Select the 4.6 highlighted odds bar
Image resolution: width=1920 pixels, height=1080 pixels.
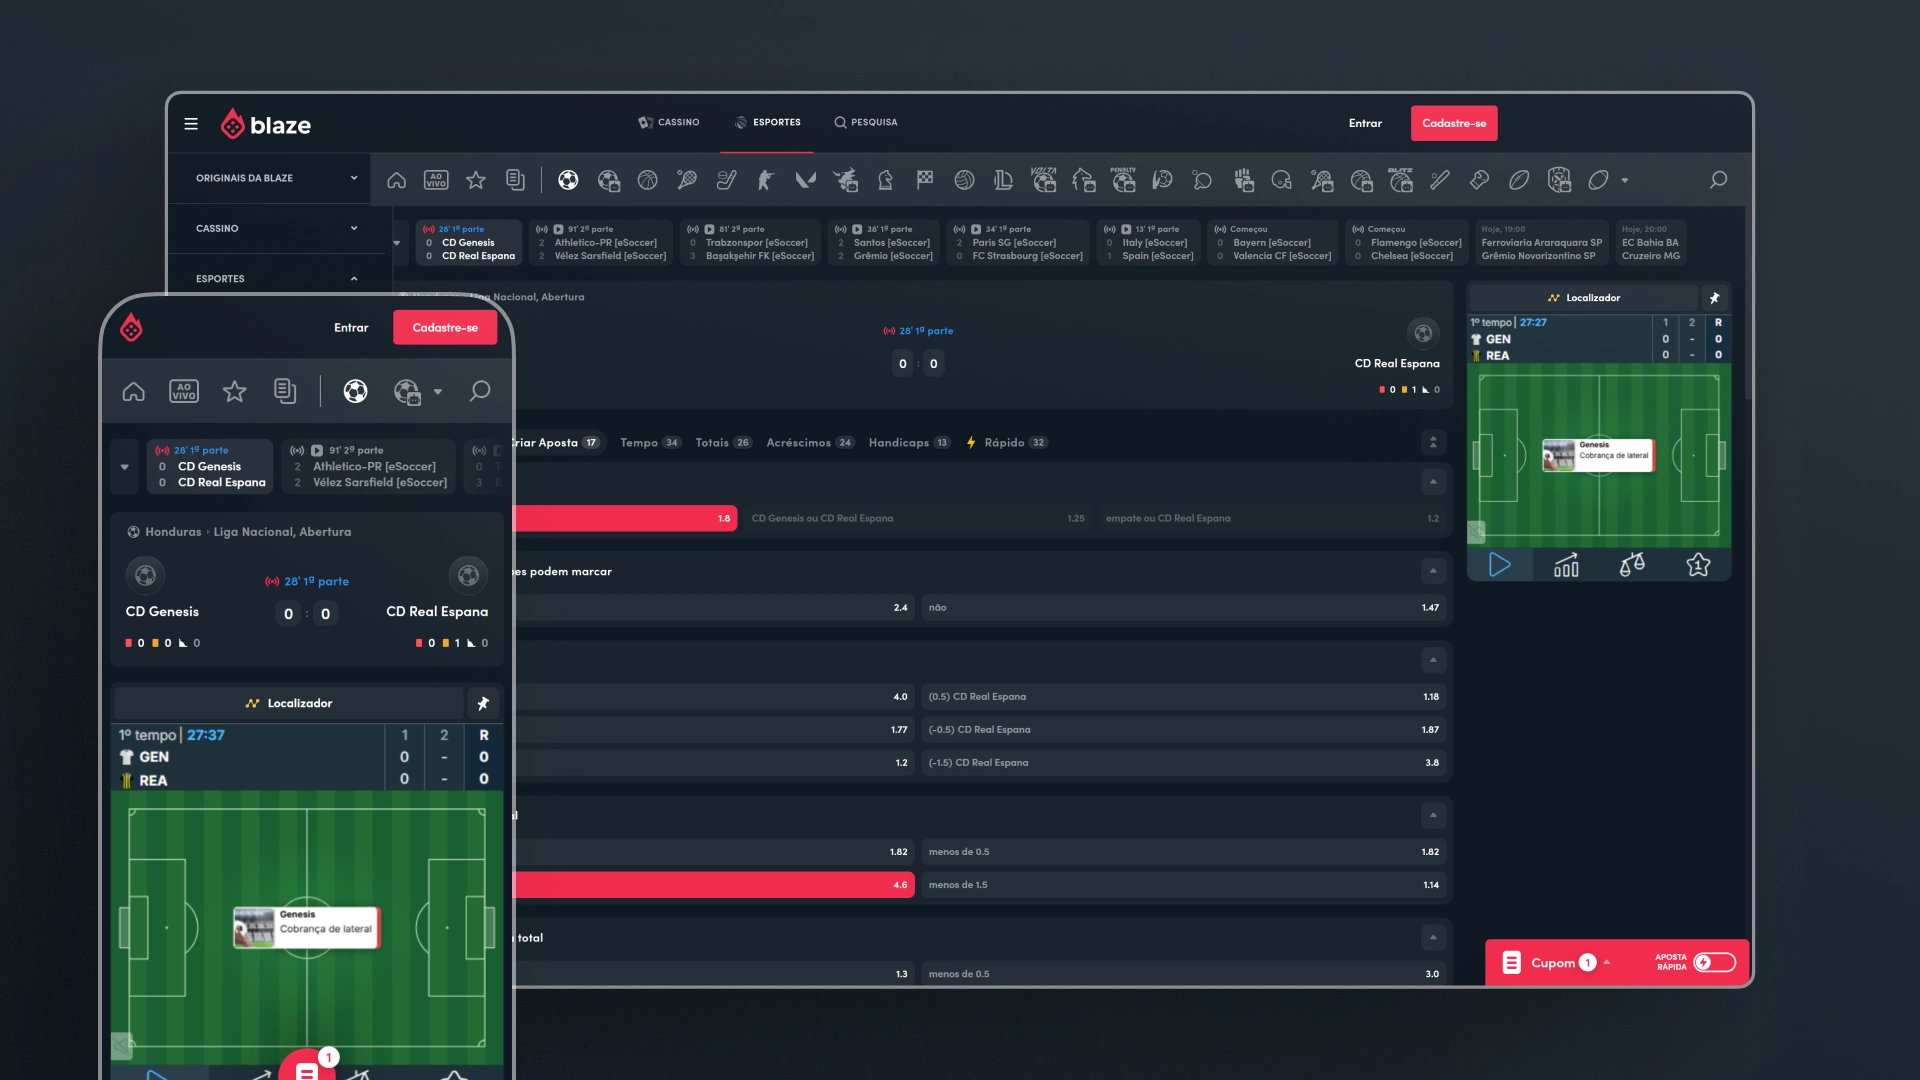click(x=714, y=885)
